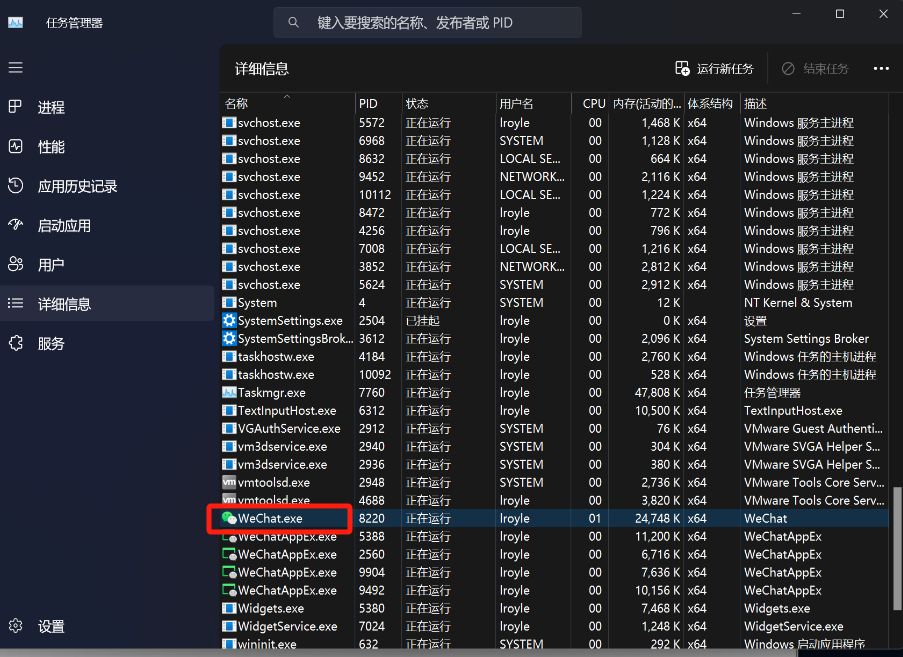Click the WeChat.exe green icon

pyautogui.click(x=229, y=518)
